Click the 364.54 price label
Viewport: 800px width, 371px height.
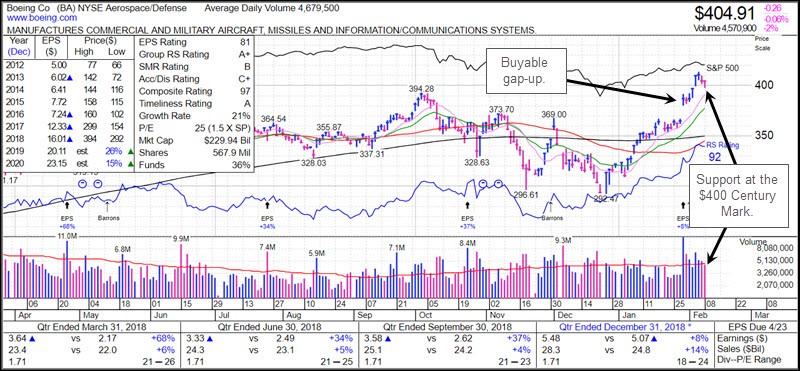[274, 118]
